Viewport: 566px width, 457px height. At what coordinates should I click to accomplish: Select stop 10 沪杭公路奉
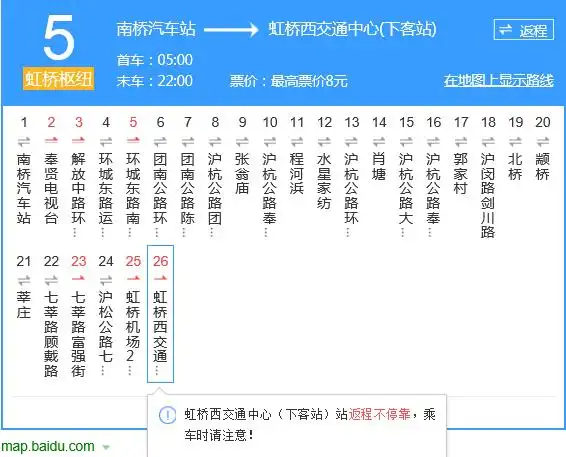tap(270, 195)
